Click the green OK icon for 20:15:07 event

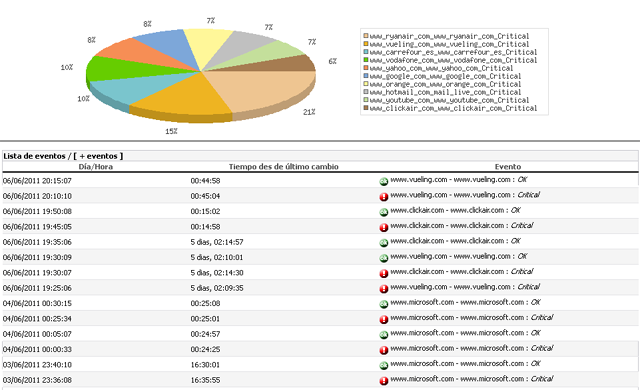pos(384,182)
